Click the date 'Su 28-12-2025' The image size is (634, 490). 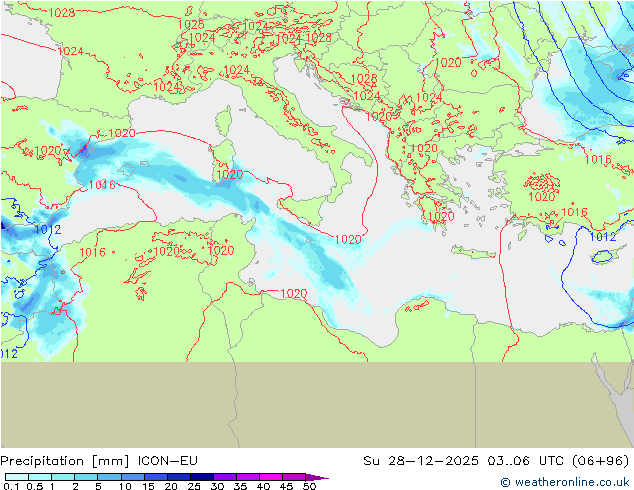tap(421, 461)
